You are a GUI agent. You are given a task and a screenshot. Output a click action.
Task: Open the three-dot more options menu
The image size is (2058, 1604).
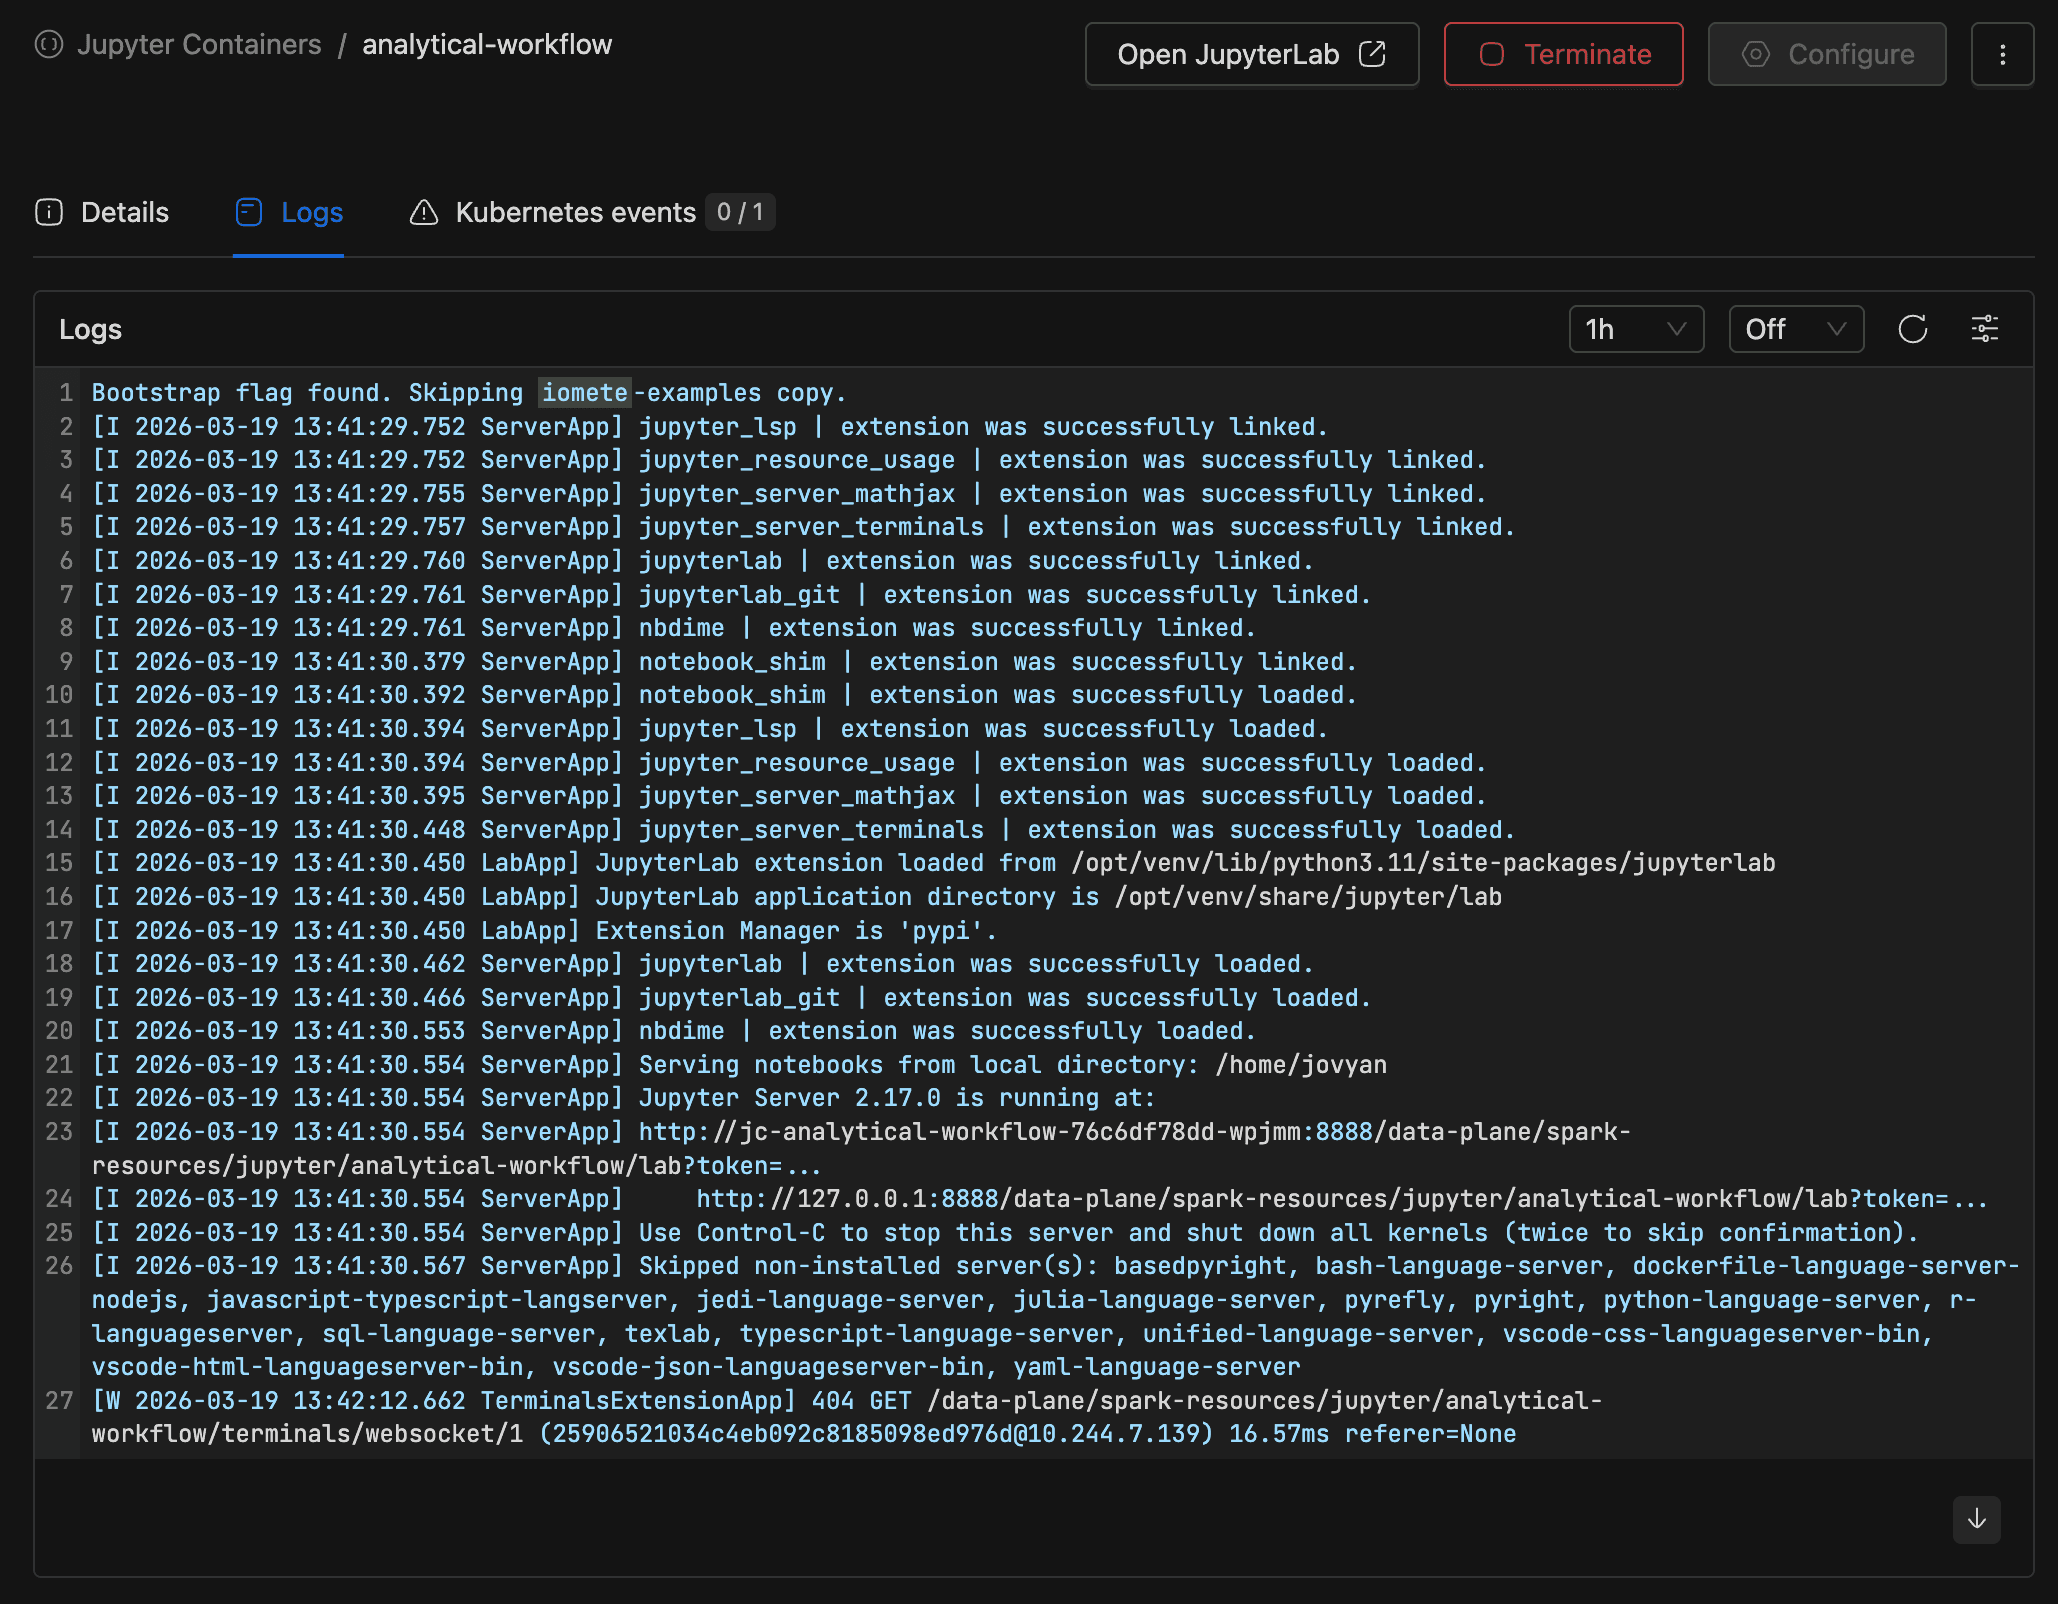click(2002, 55)
